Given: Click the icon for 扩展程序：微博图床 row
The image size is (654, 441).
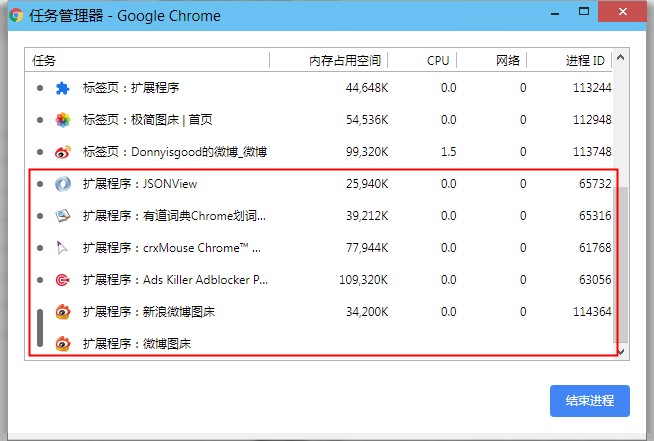Looking at the screenshot, I should point(63,344).
